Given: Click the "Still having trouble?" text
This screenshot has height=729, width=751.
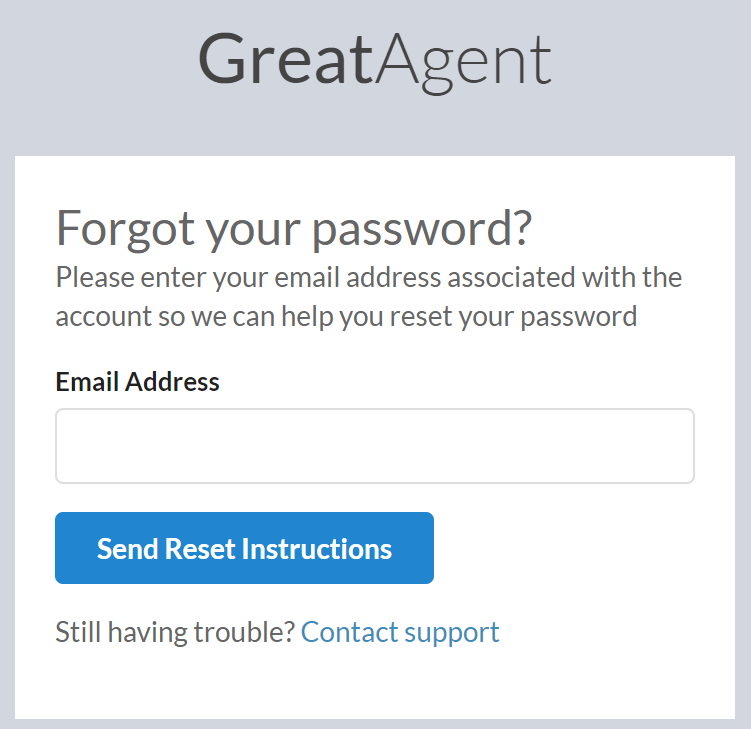Looking at the screenshot, I should coord(175,632).
